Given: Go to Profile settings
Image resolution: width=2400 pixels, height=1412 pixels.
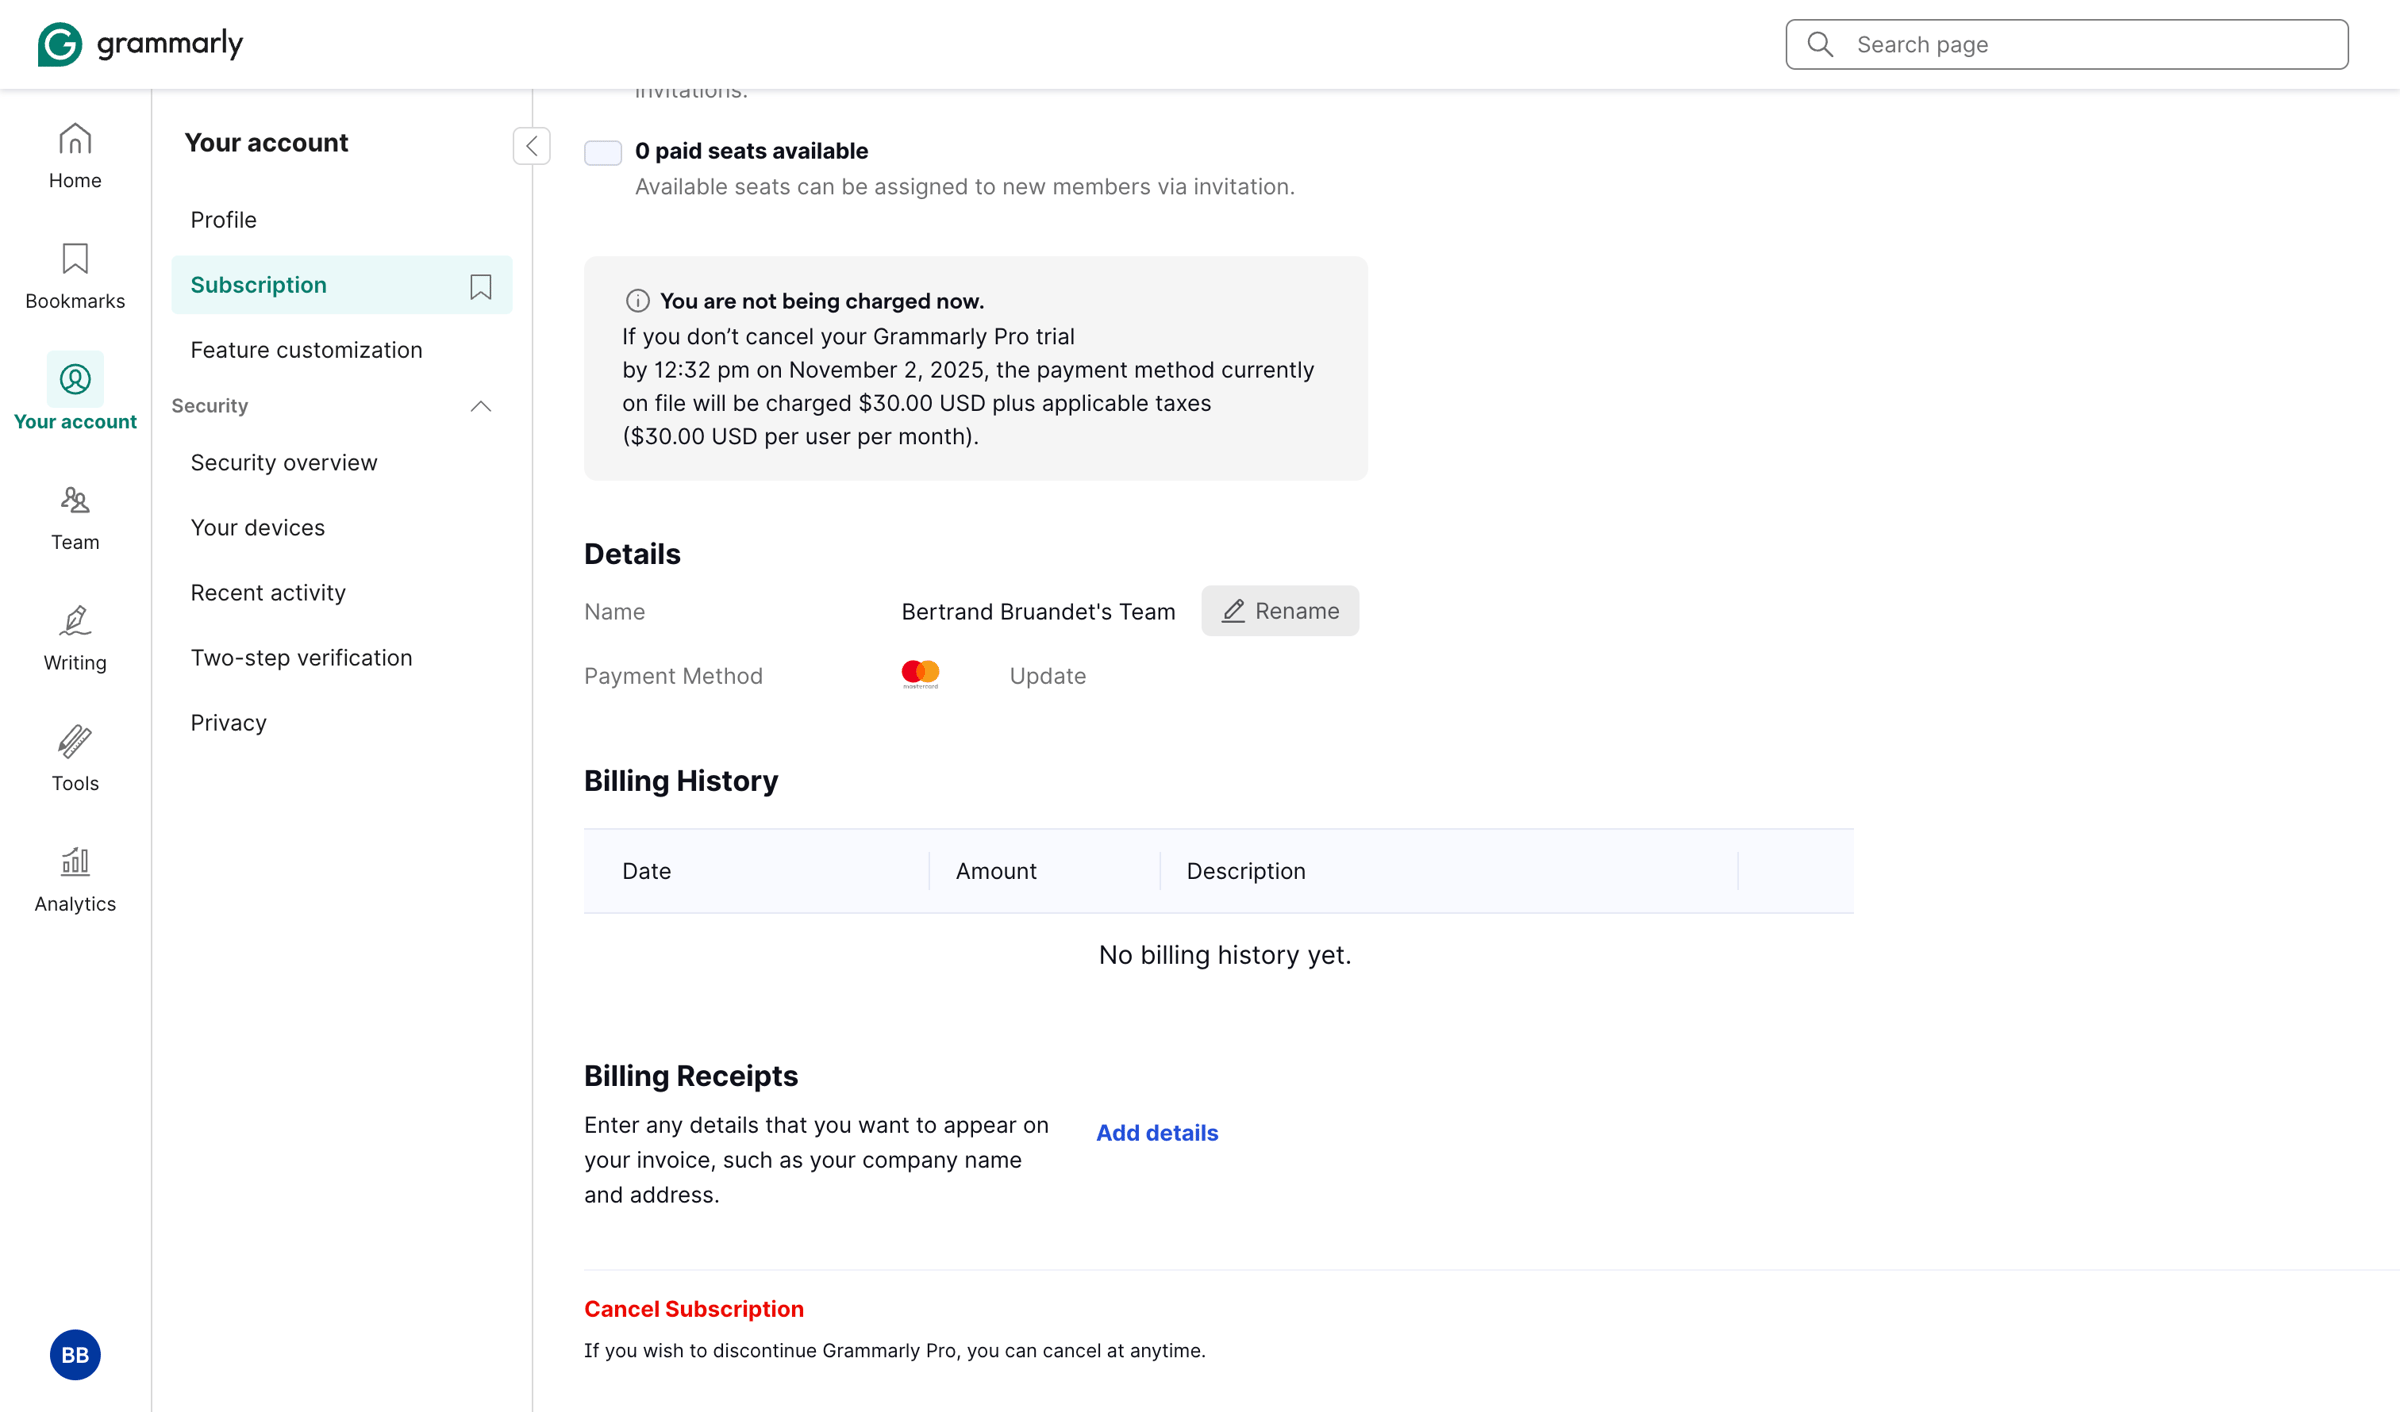Looking at the screenshot, I should 224,219.
